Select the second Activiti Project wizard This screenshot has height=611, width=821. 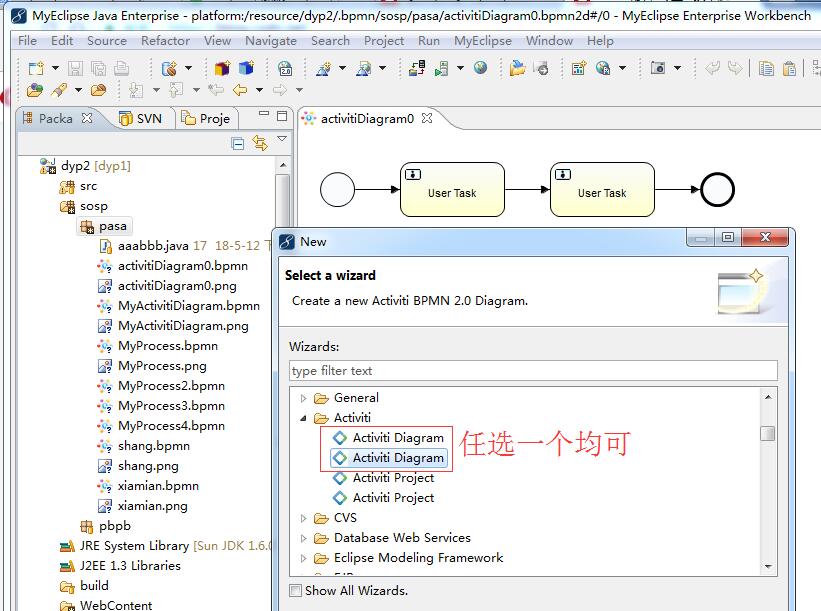(383, 497)
